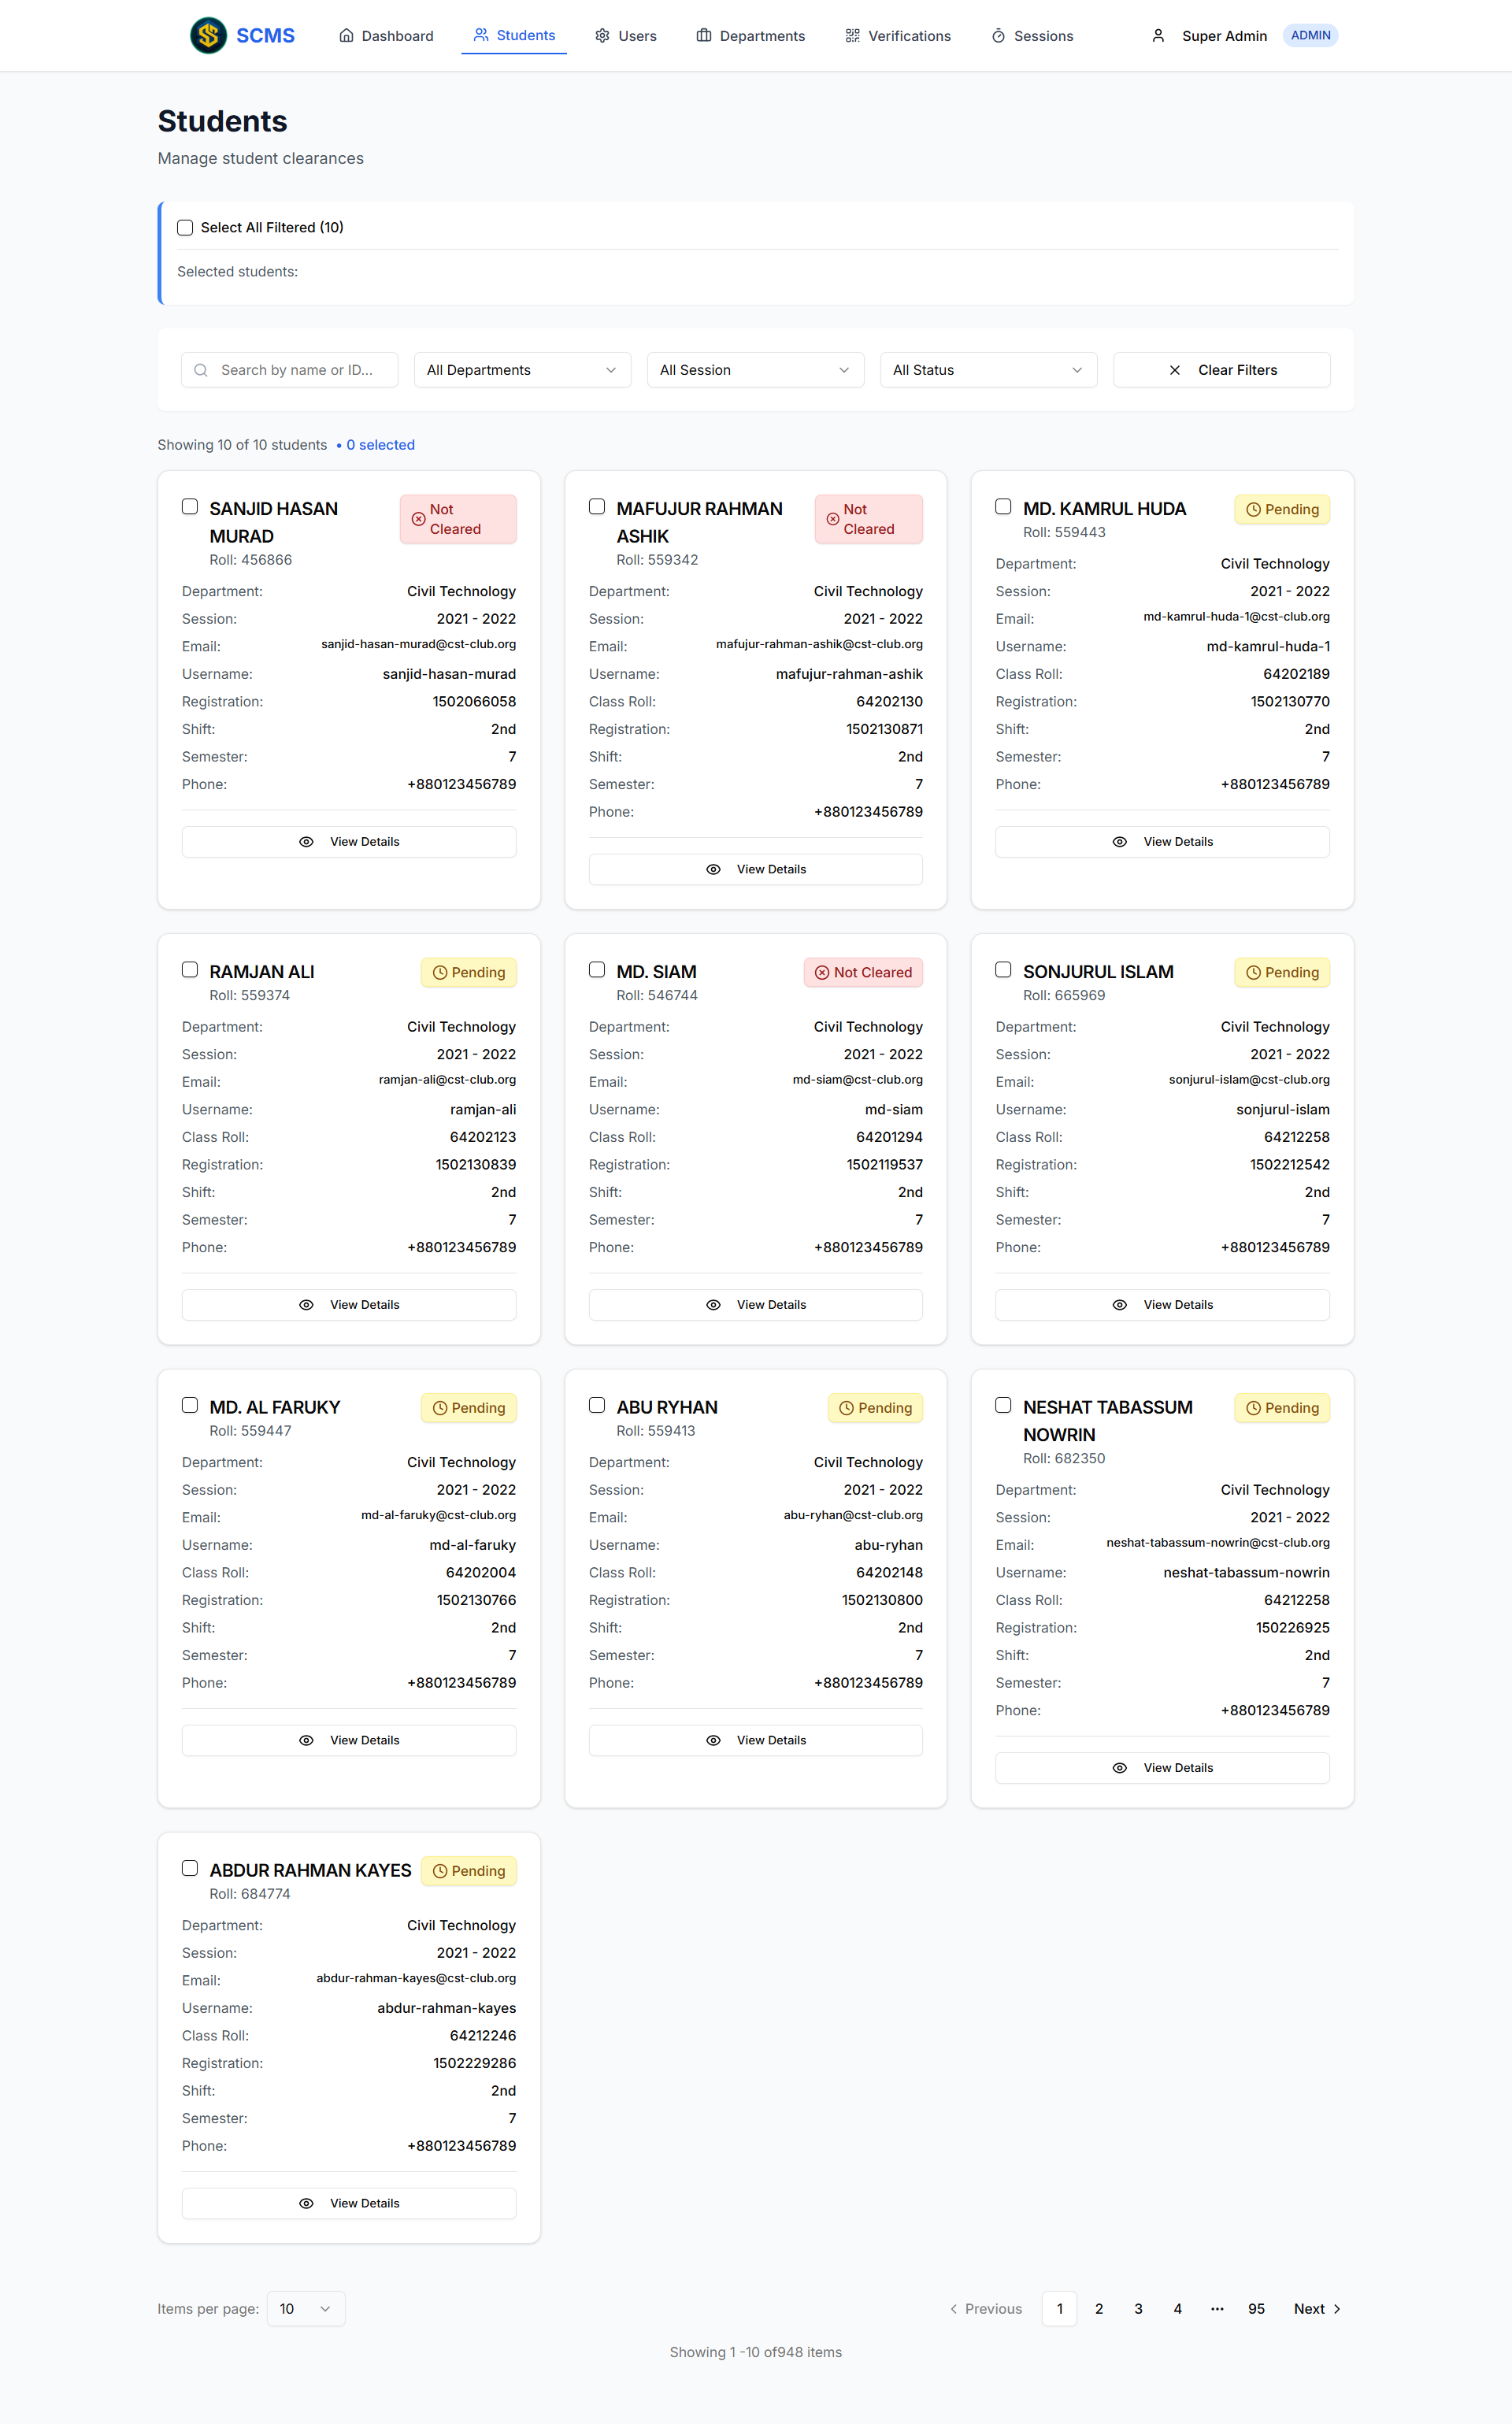The image size is (1512, 2424).
Task: Click the SCMS logo icon
Action: point(208,36)
